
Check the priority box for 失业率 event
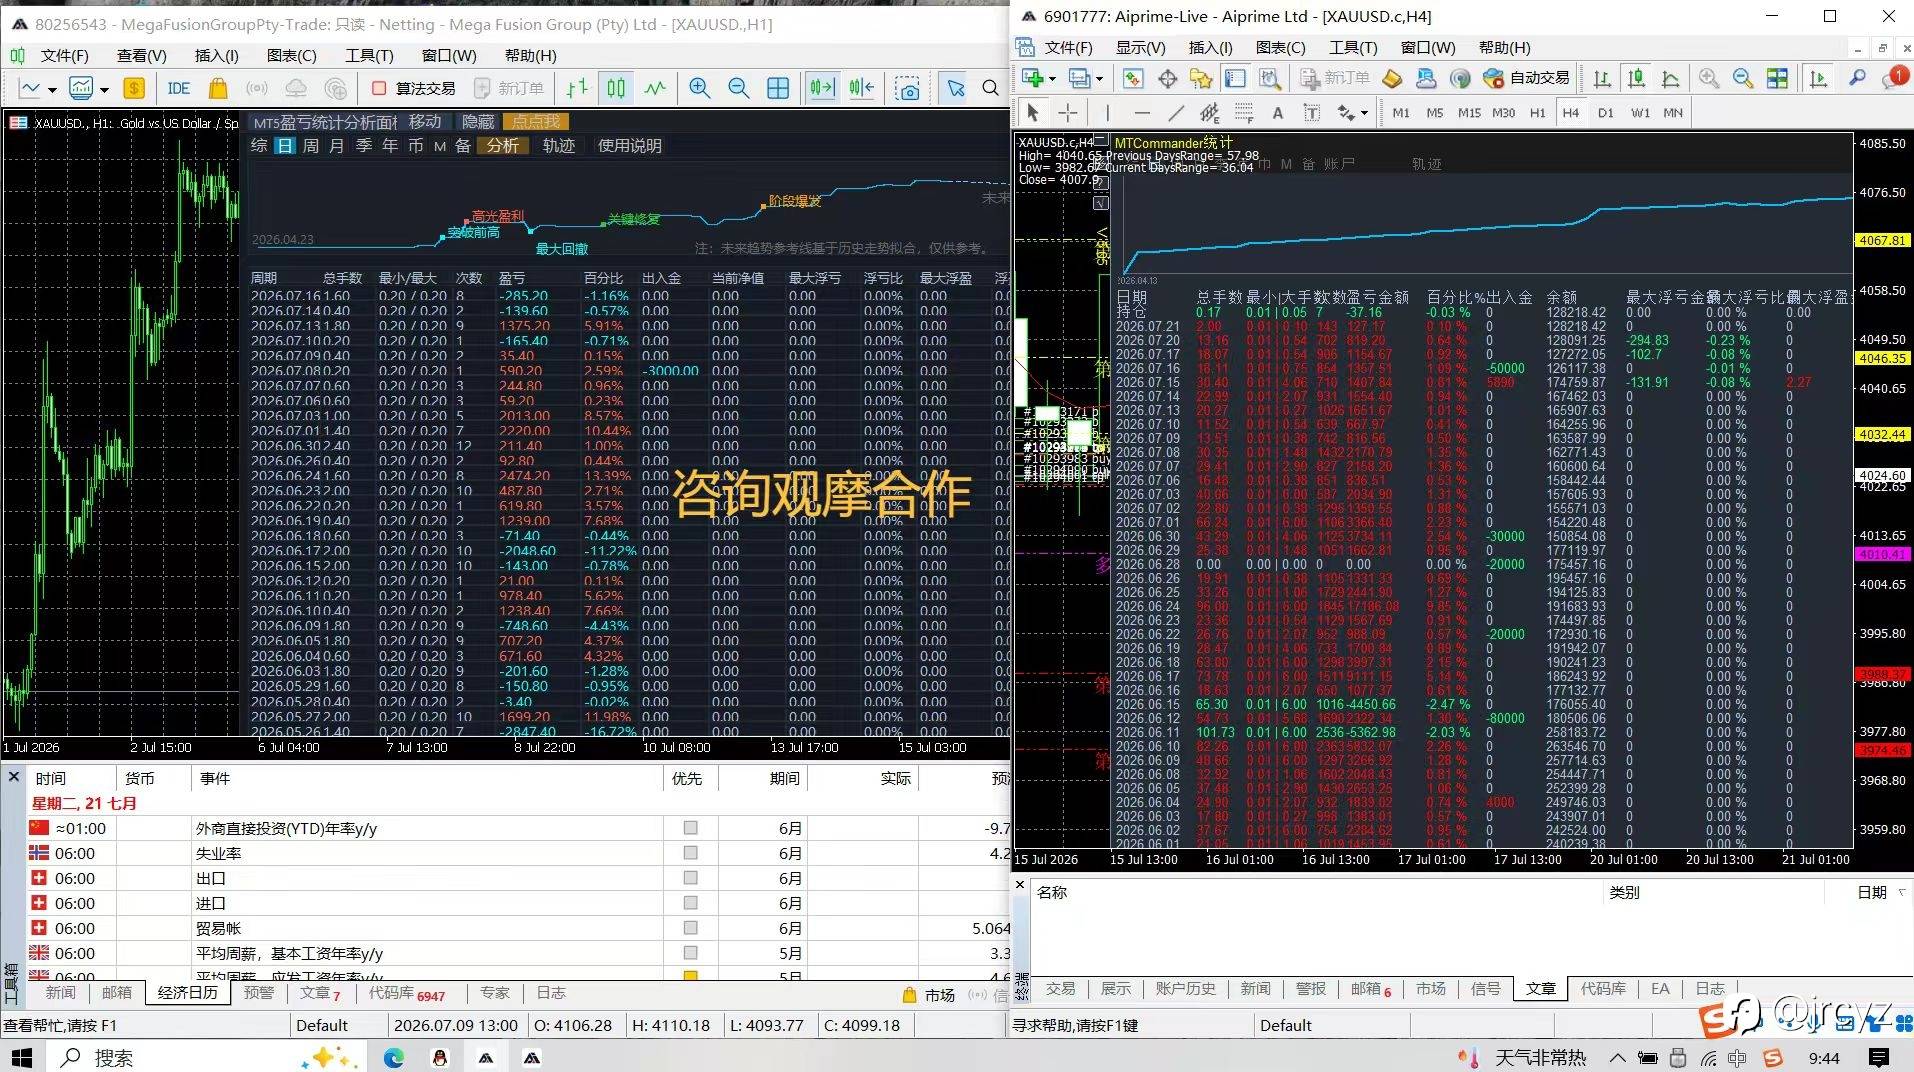(690, 853)
